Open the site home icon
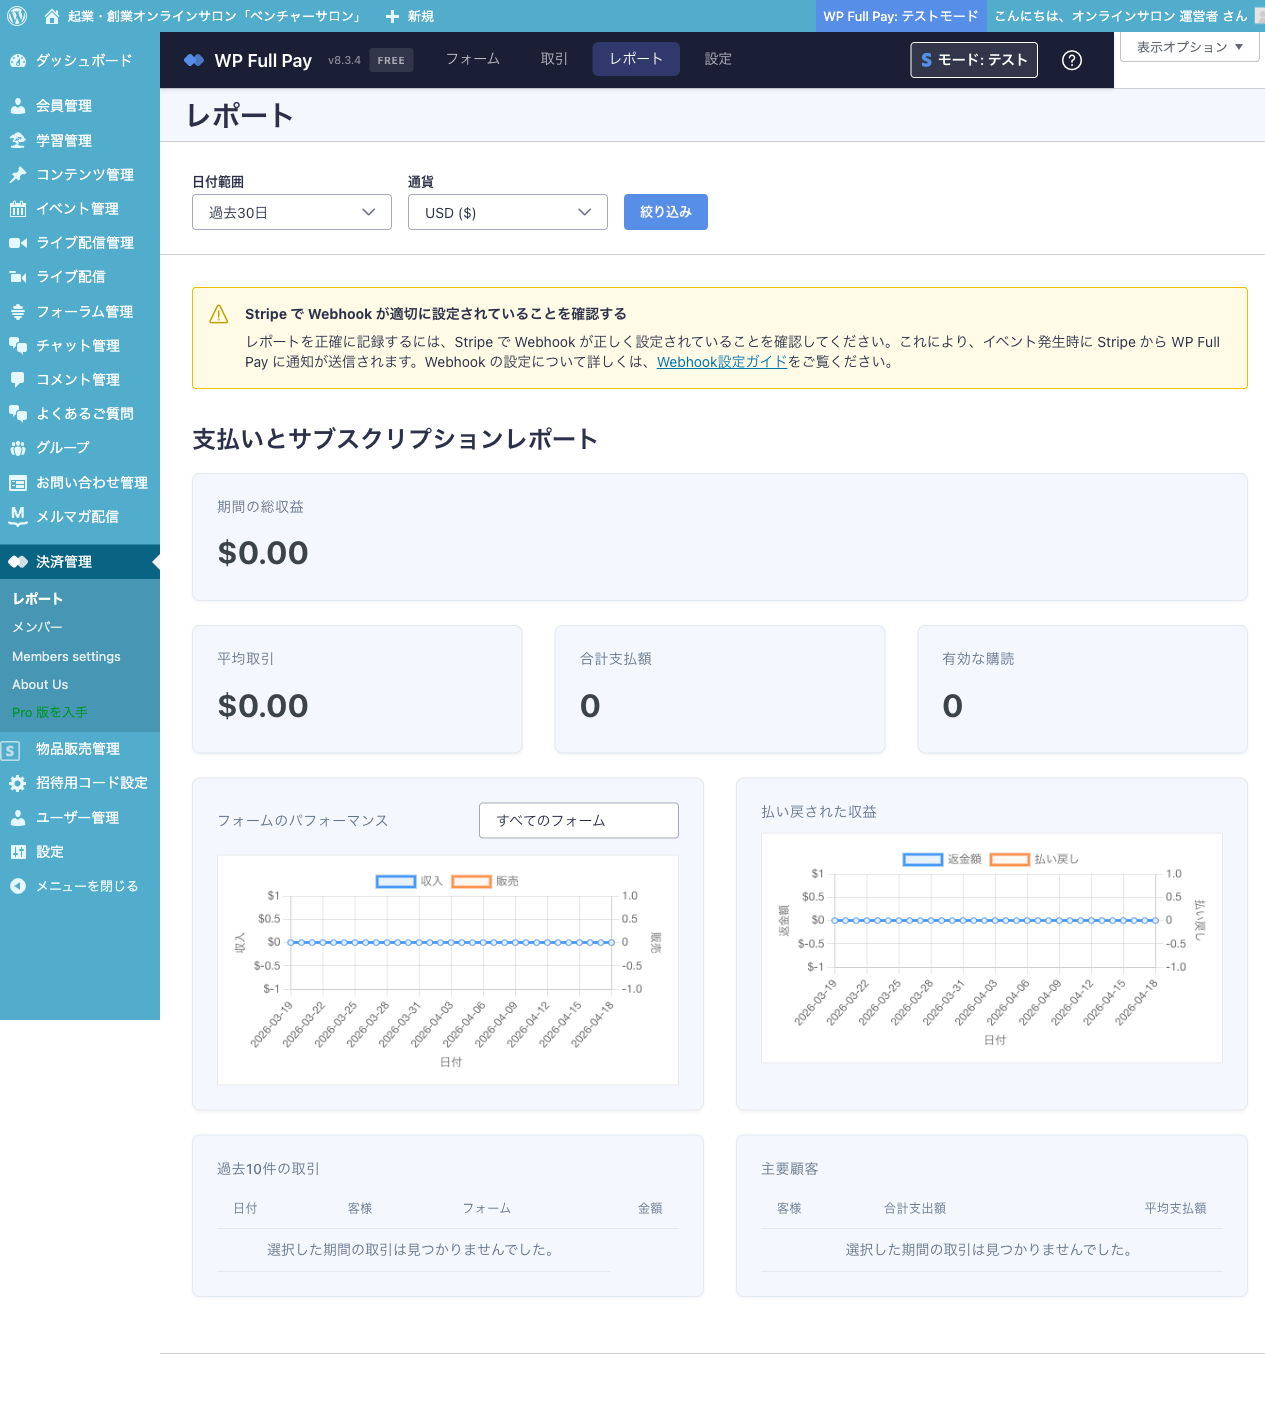 [x=52, y=16]
